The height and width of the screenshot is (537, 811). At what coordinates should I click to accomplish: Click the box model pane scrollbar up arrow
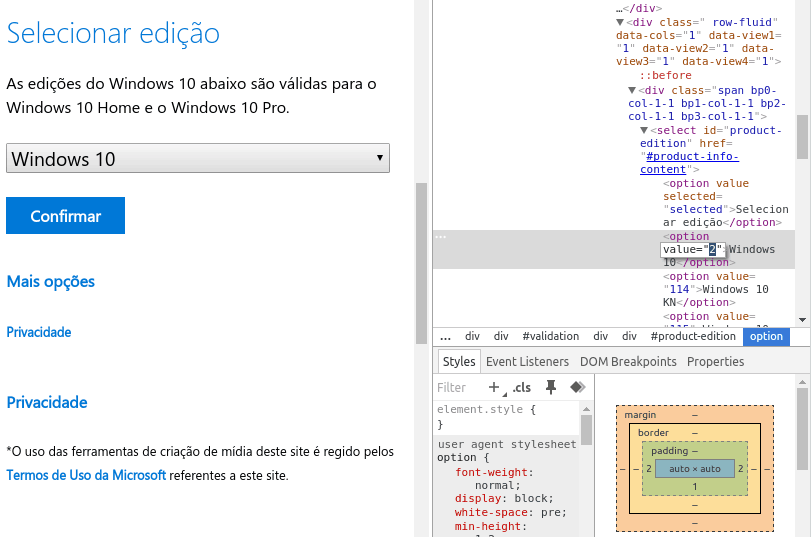[802, 382]
